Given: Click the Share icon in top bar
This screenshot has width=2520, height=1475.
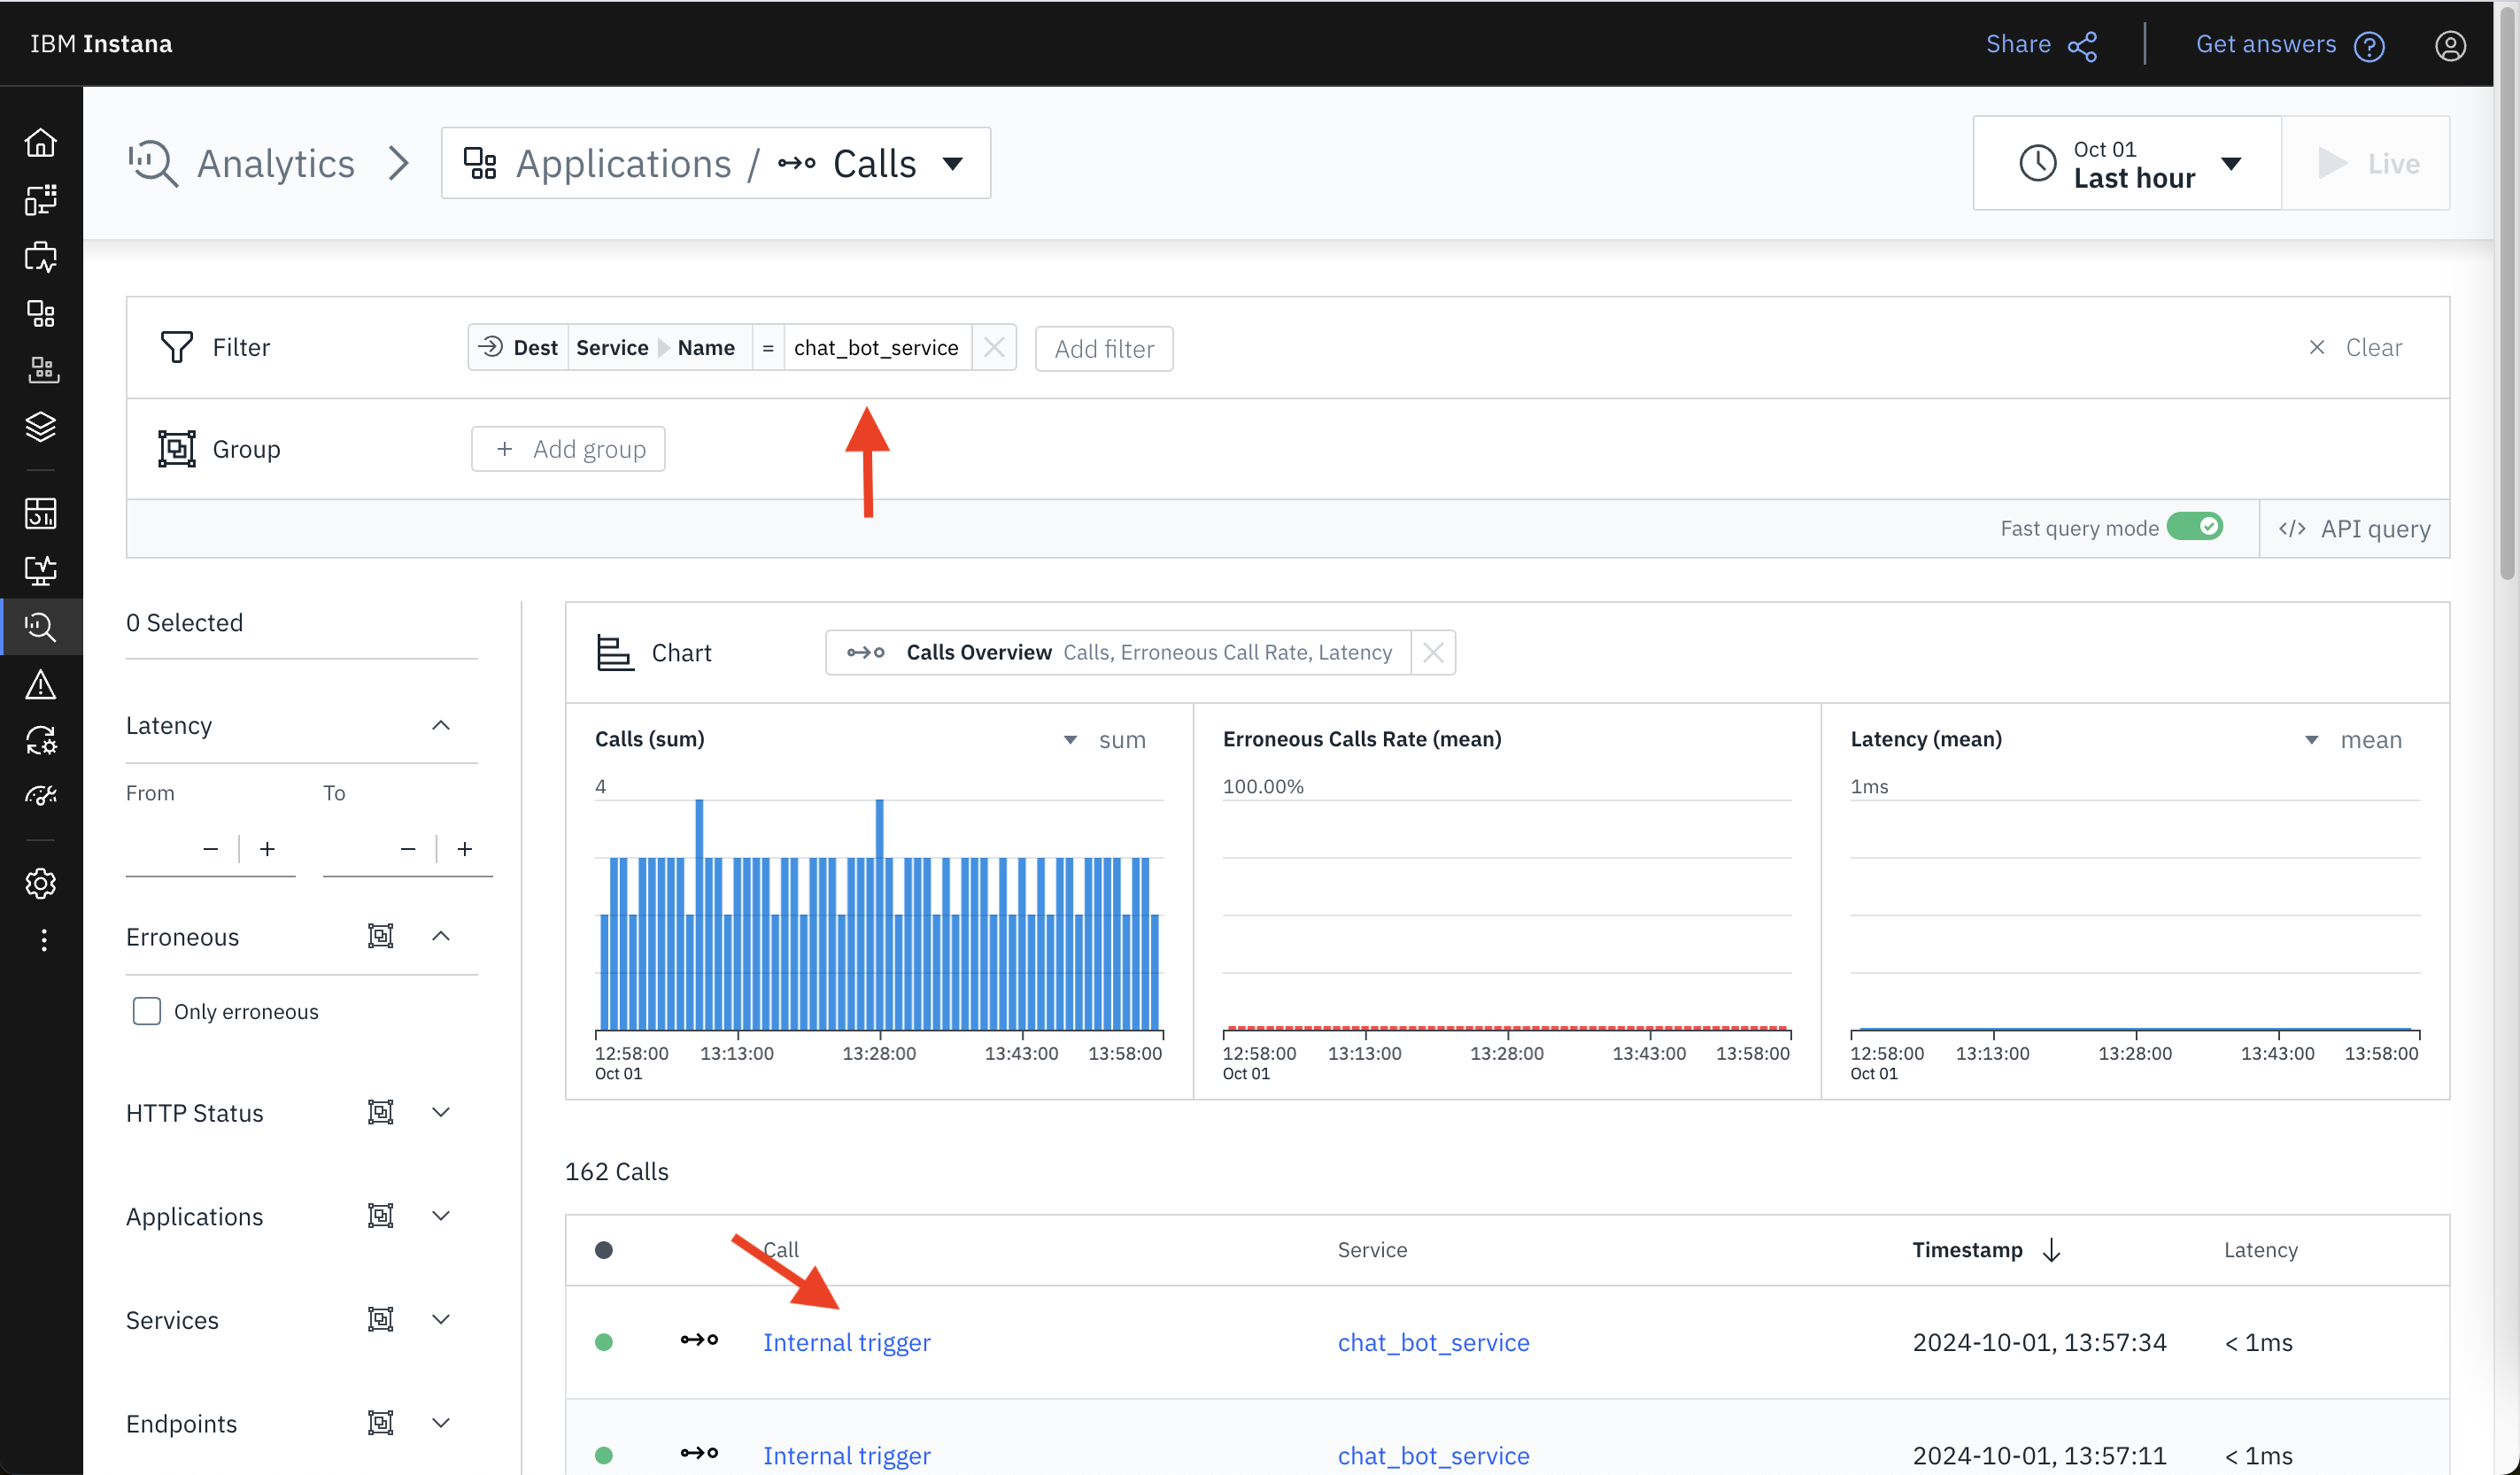Looking at the screenshot, I should tap(2083, 44).
